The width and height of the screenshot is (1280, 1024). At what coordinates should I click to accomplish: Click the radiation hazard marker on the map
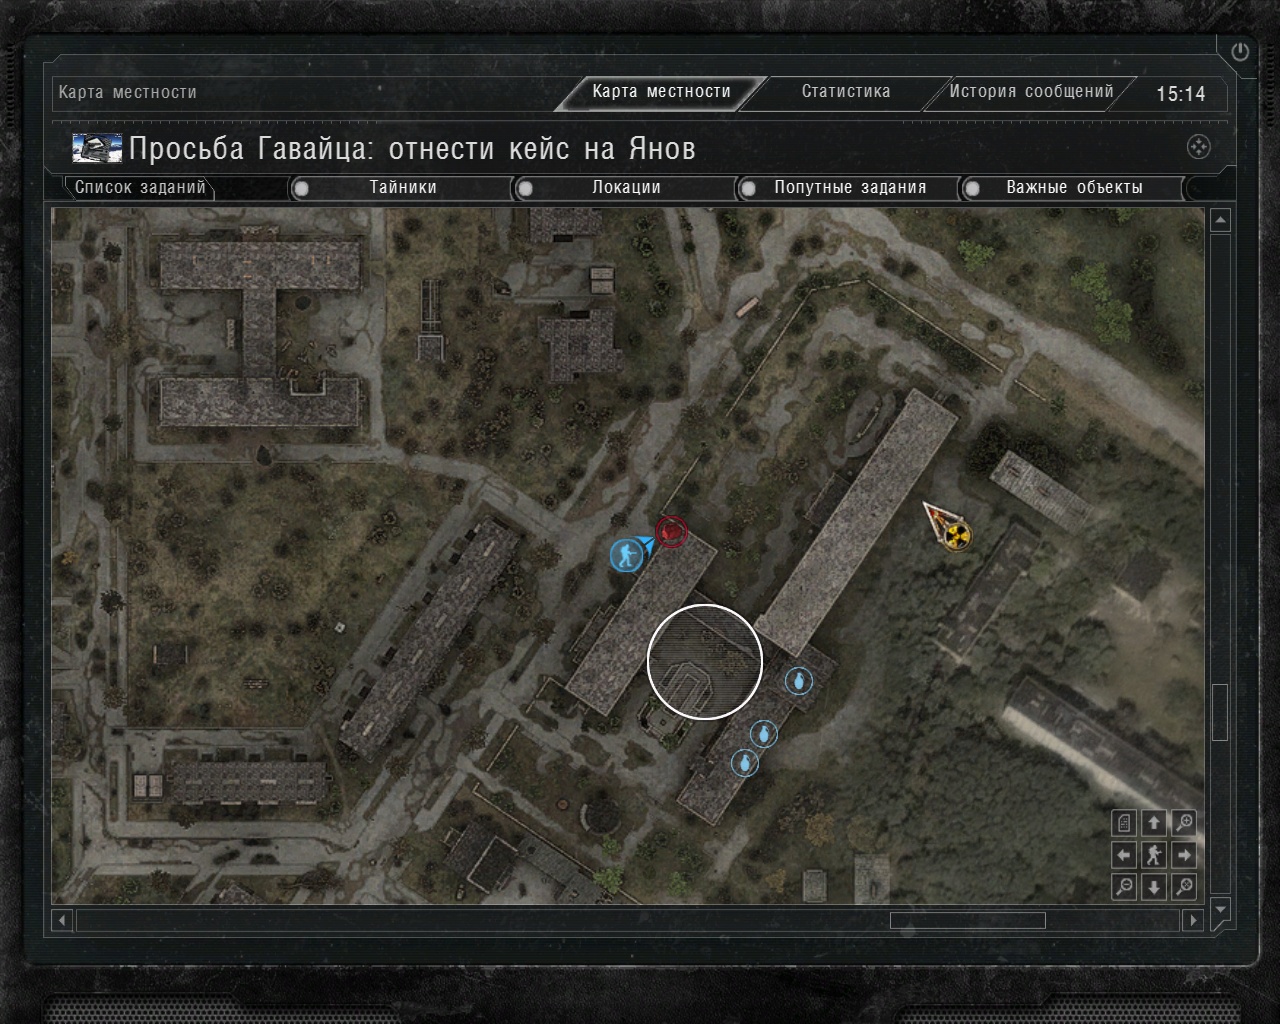957,536
